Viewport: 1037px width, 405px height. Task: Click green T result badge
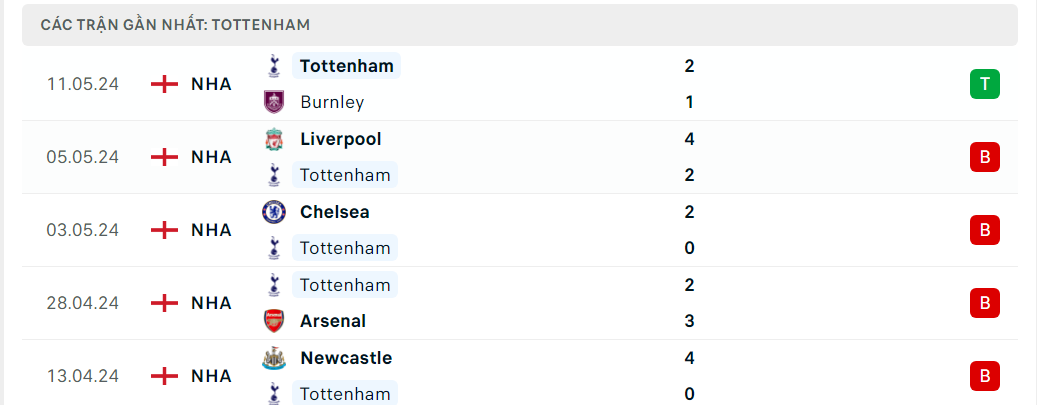(x=984, y=84)
